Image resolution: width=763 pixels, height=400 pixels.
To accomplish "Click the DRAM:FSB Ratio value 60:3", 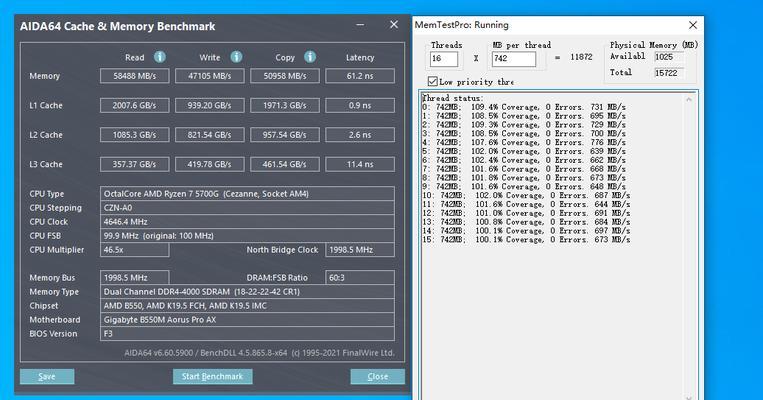I will [x=360, y=278].
